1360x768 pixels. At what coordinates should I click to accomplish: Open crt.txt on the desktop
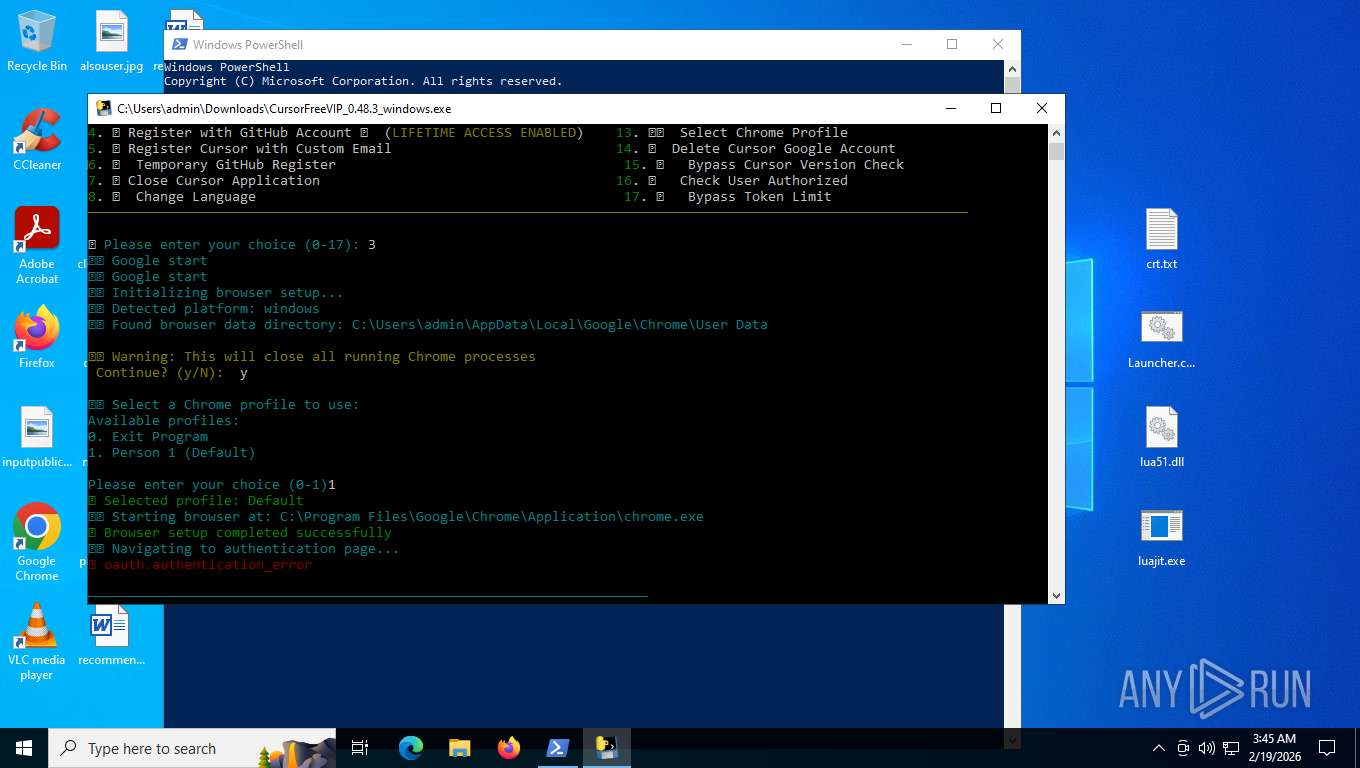[x=1161, y=239]
